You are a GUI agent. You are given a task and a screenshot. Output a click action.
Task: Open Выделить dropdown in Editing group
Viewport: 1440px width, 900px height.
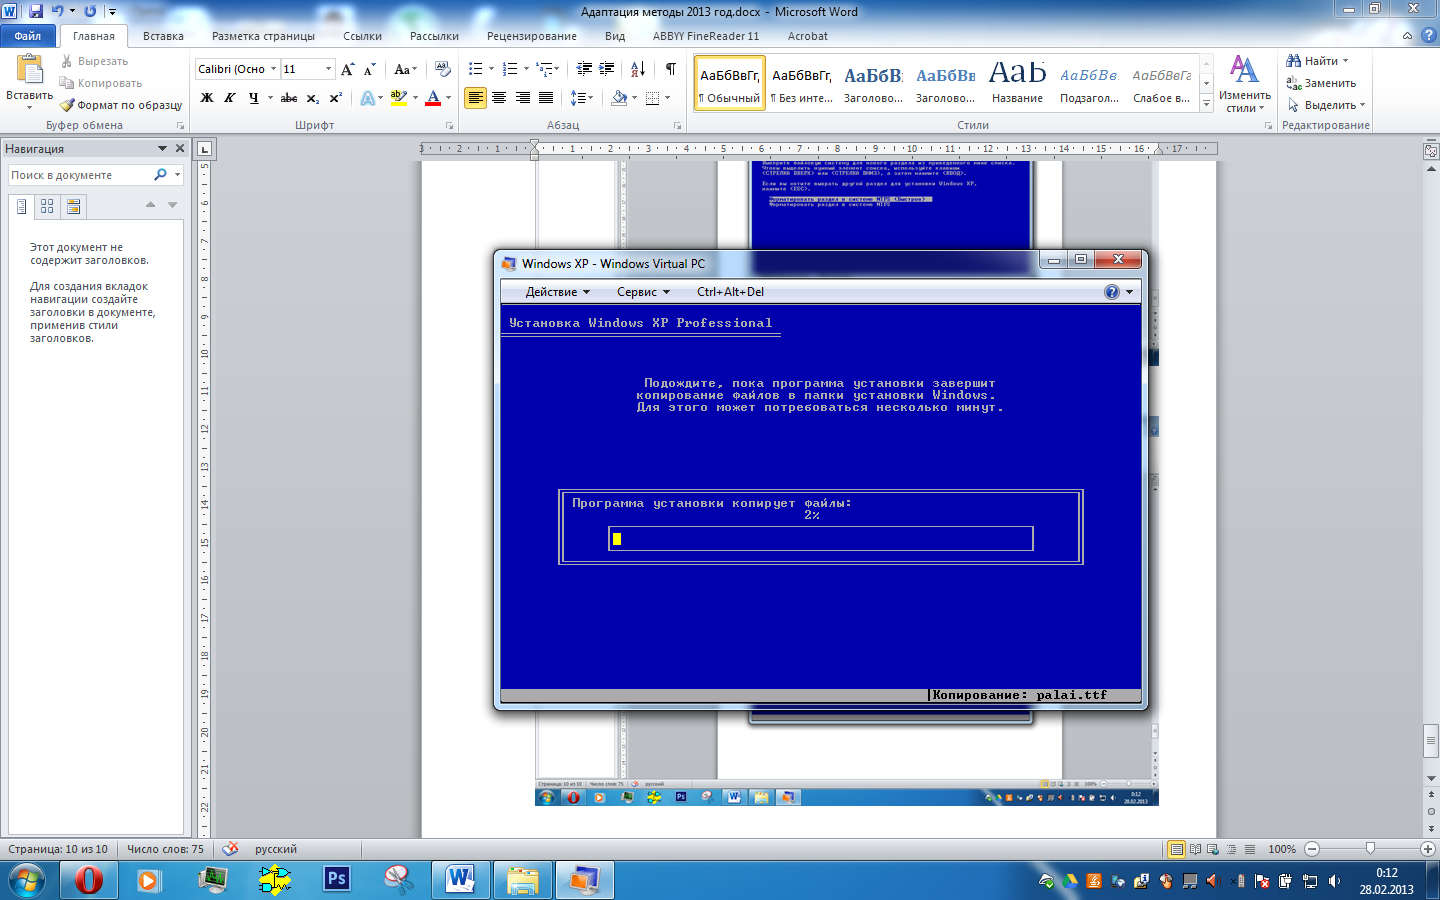coord(1326,105)
